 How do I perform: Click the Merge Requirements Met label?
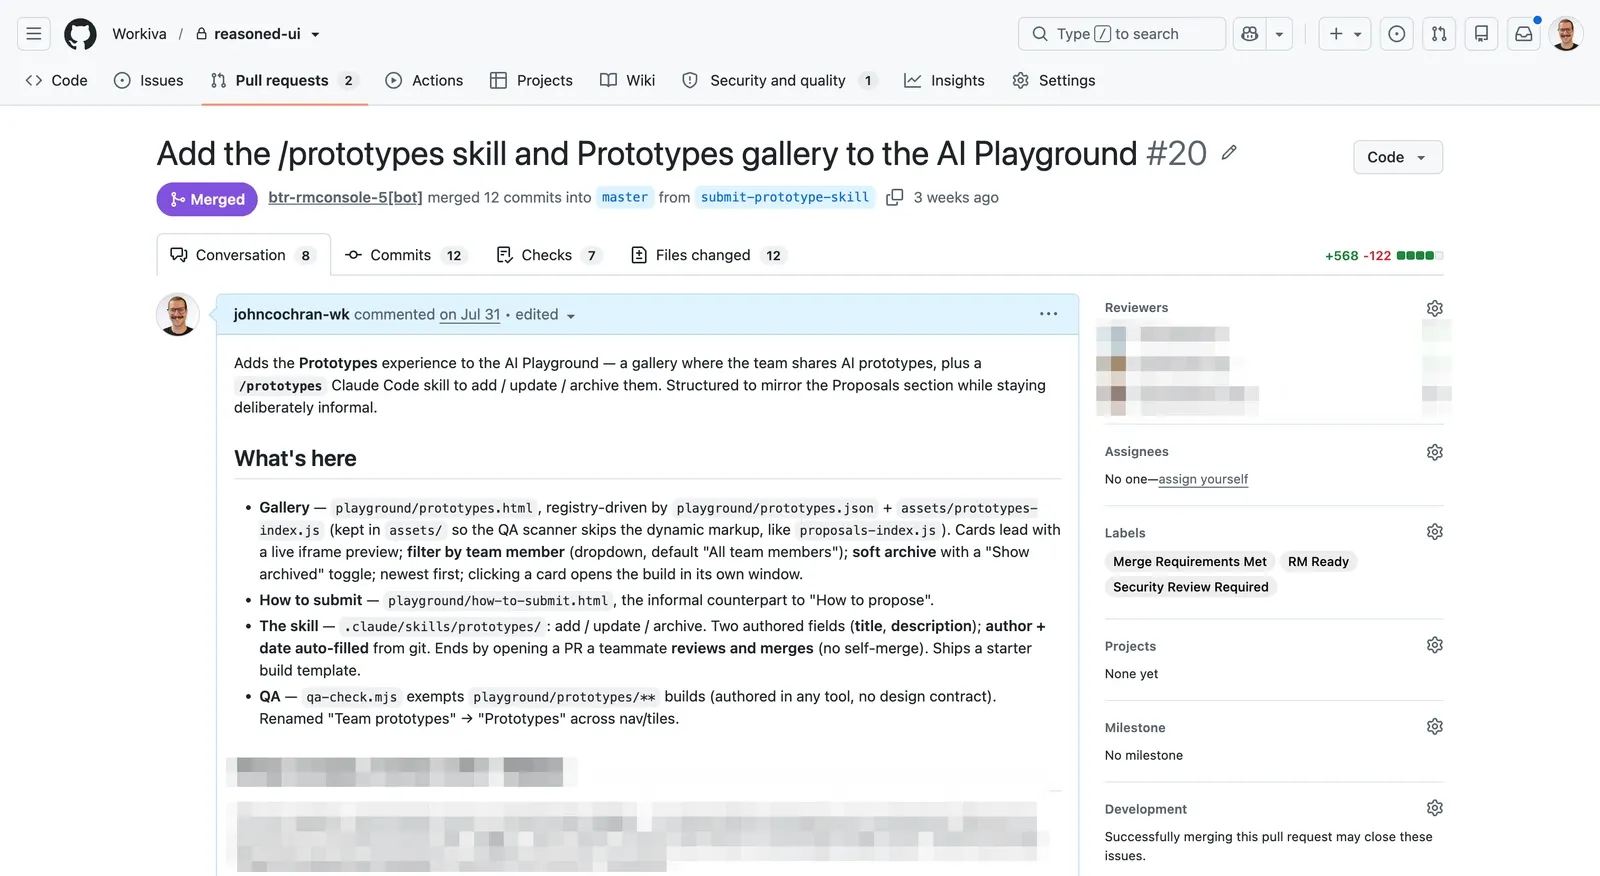tap(1190, 562)
